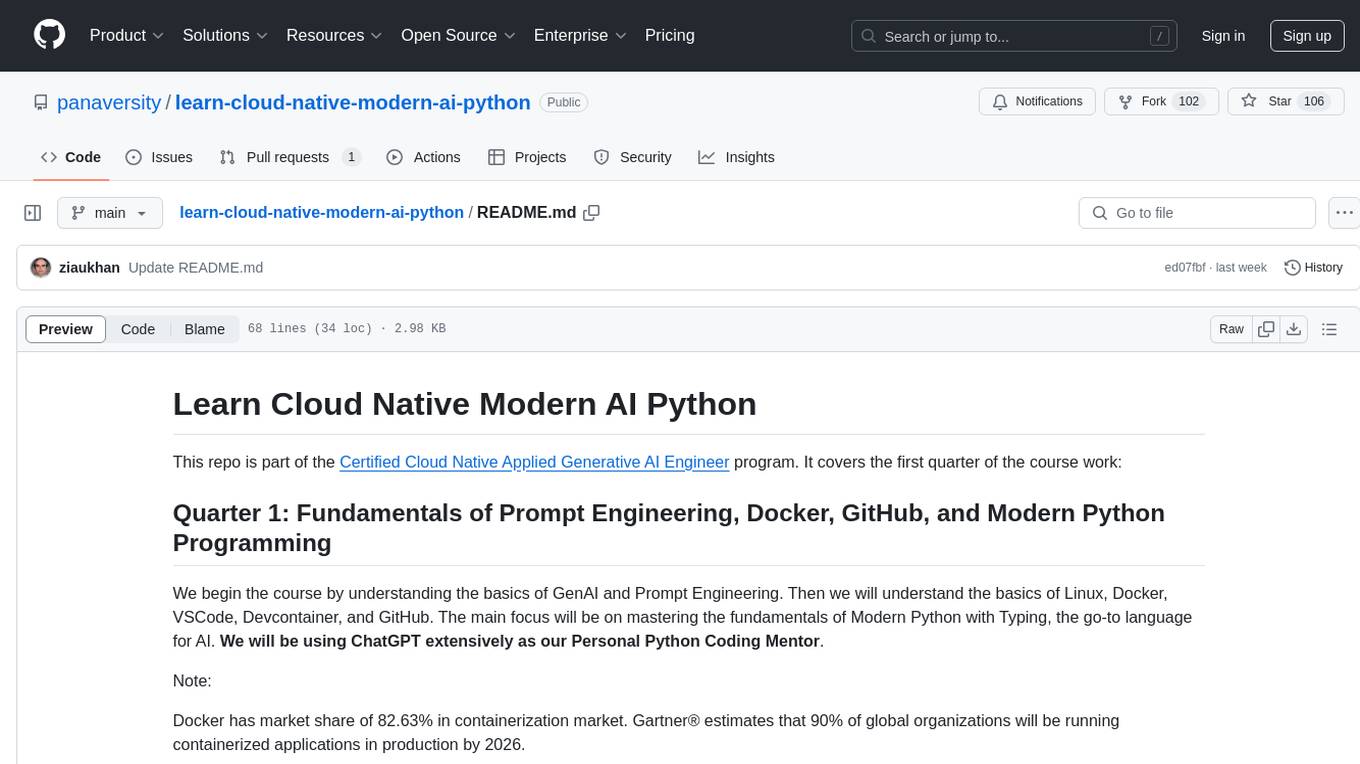This screenshot has width=1360, height=764.
Task: Open the panaversity owner profile
Action: click(x=109, y=102)
